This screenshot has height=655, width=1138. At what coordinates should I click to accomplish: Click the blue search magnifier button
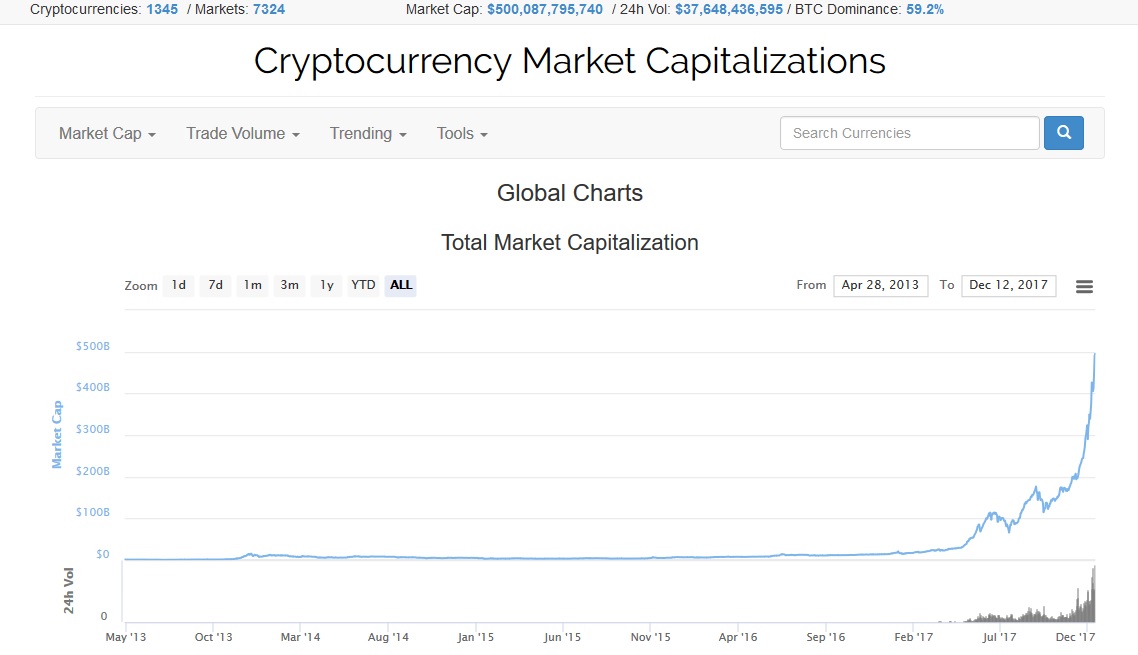pyautogui.click(x=1063, y=133)
